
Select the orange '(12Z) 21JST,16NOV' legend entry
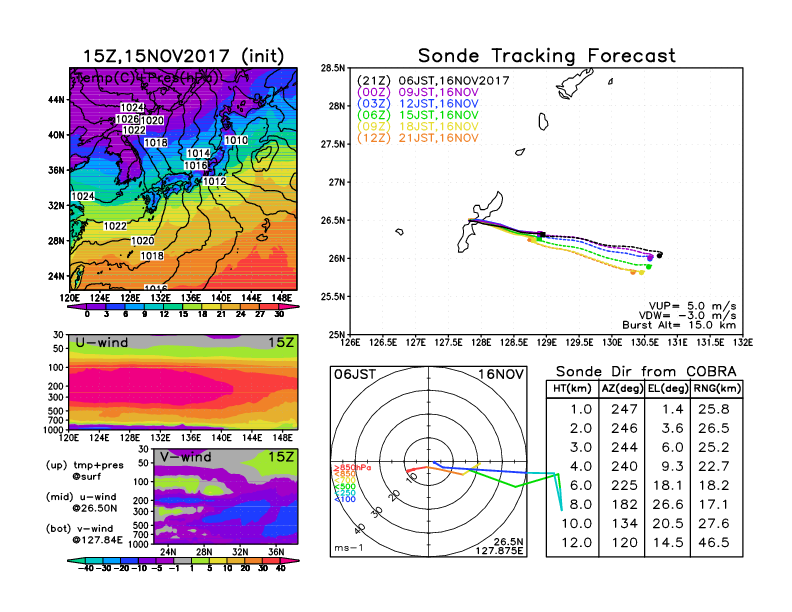click(418, 138)
